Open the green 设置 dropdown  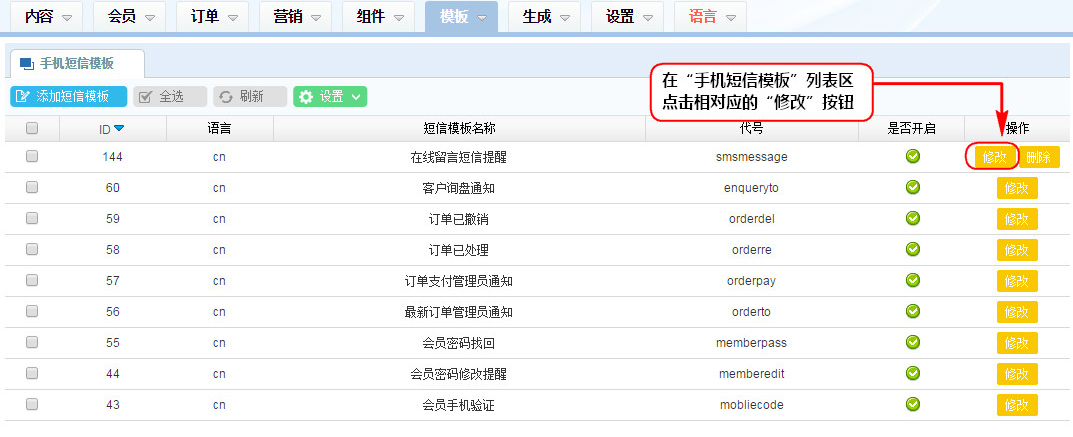point(329,96)
